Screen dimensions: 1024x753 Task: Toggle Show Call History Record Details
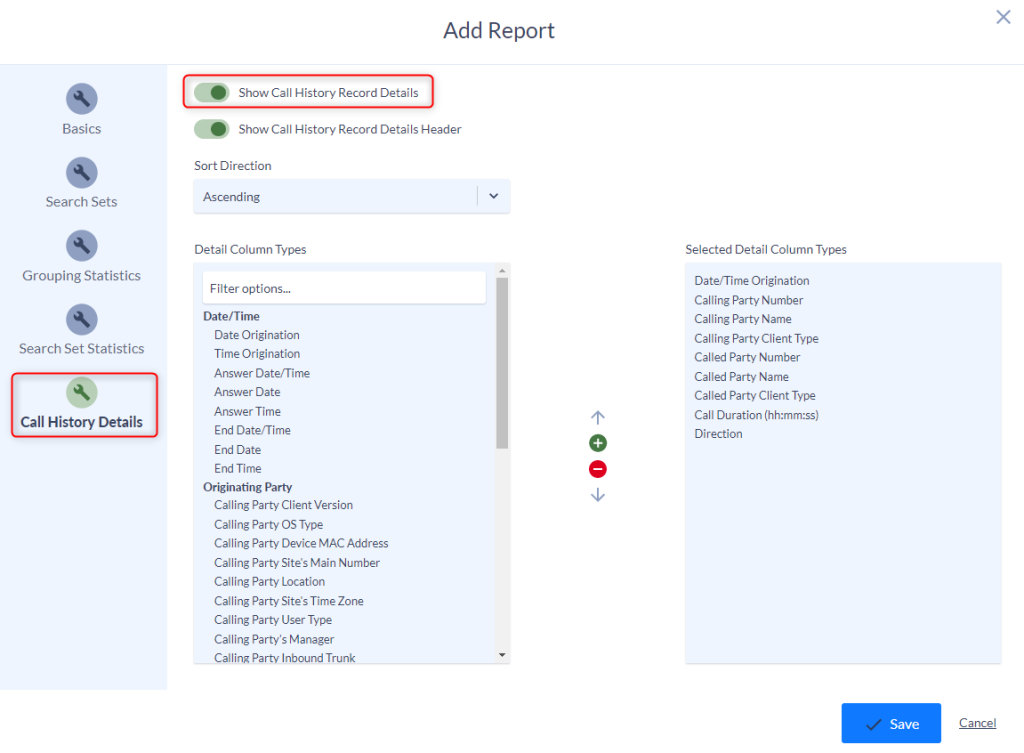[212, 93]
